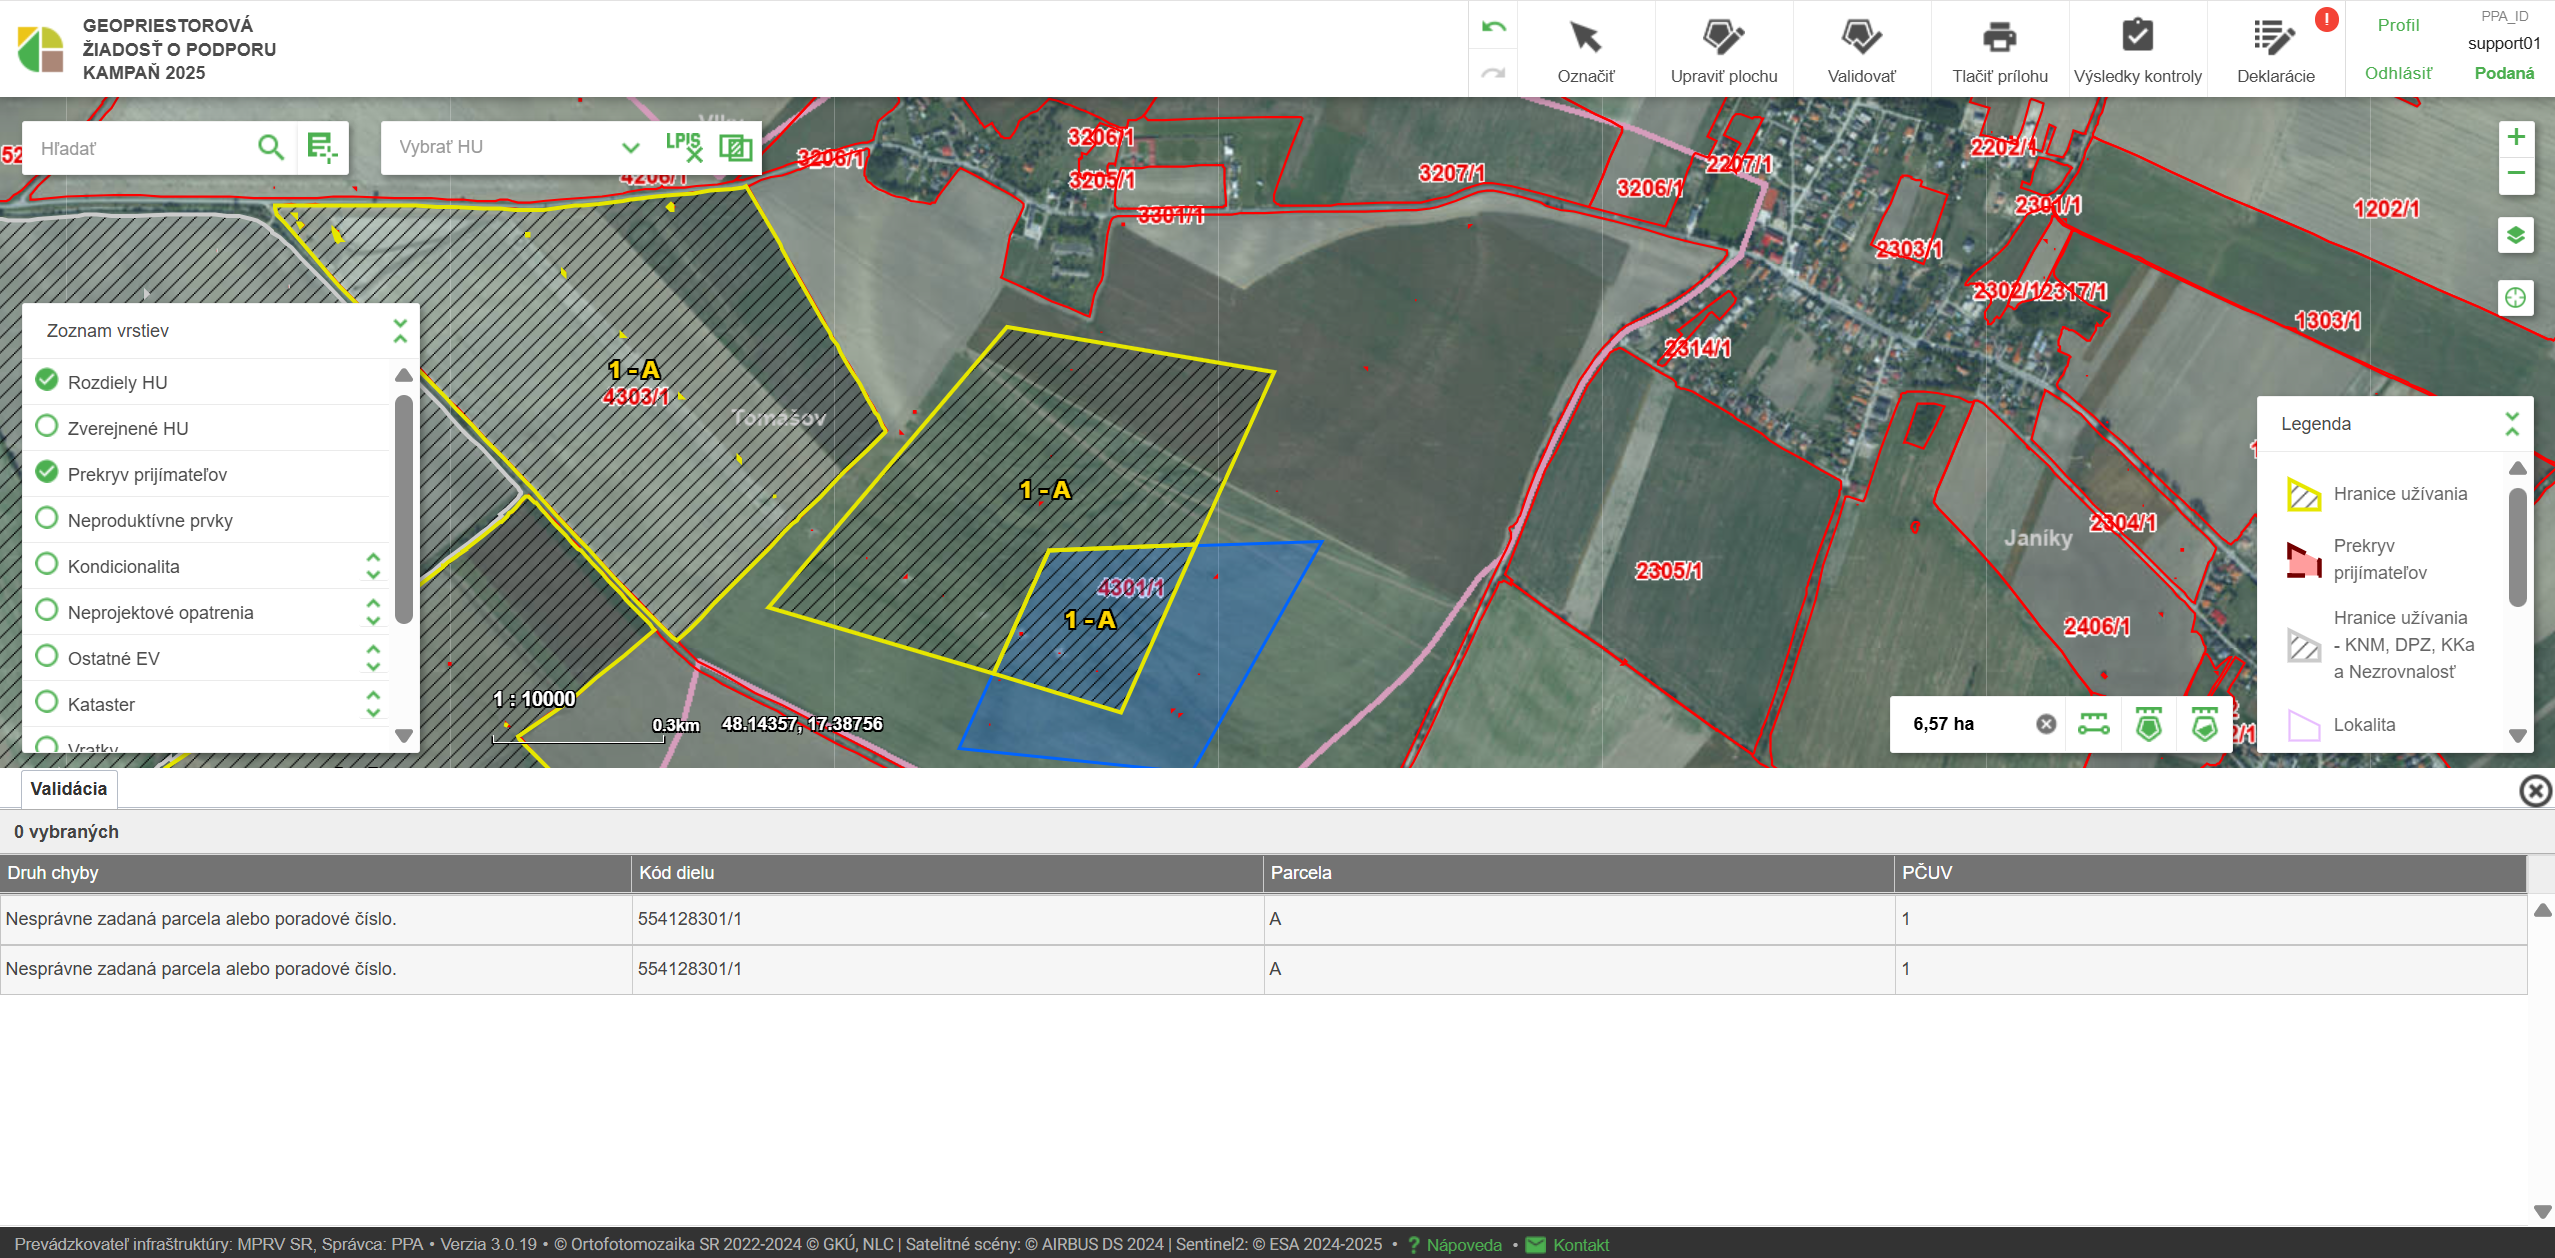The width and height of the screenshot is (2555, 1258).
Task: Collapse the Zoznam vrstiev panel
Action: (x=400, y=331)
